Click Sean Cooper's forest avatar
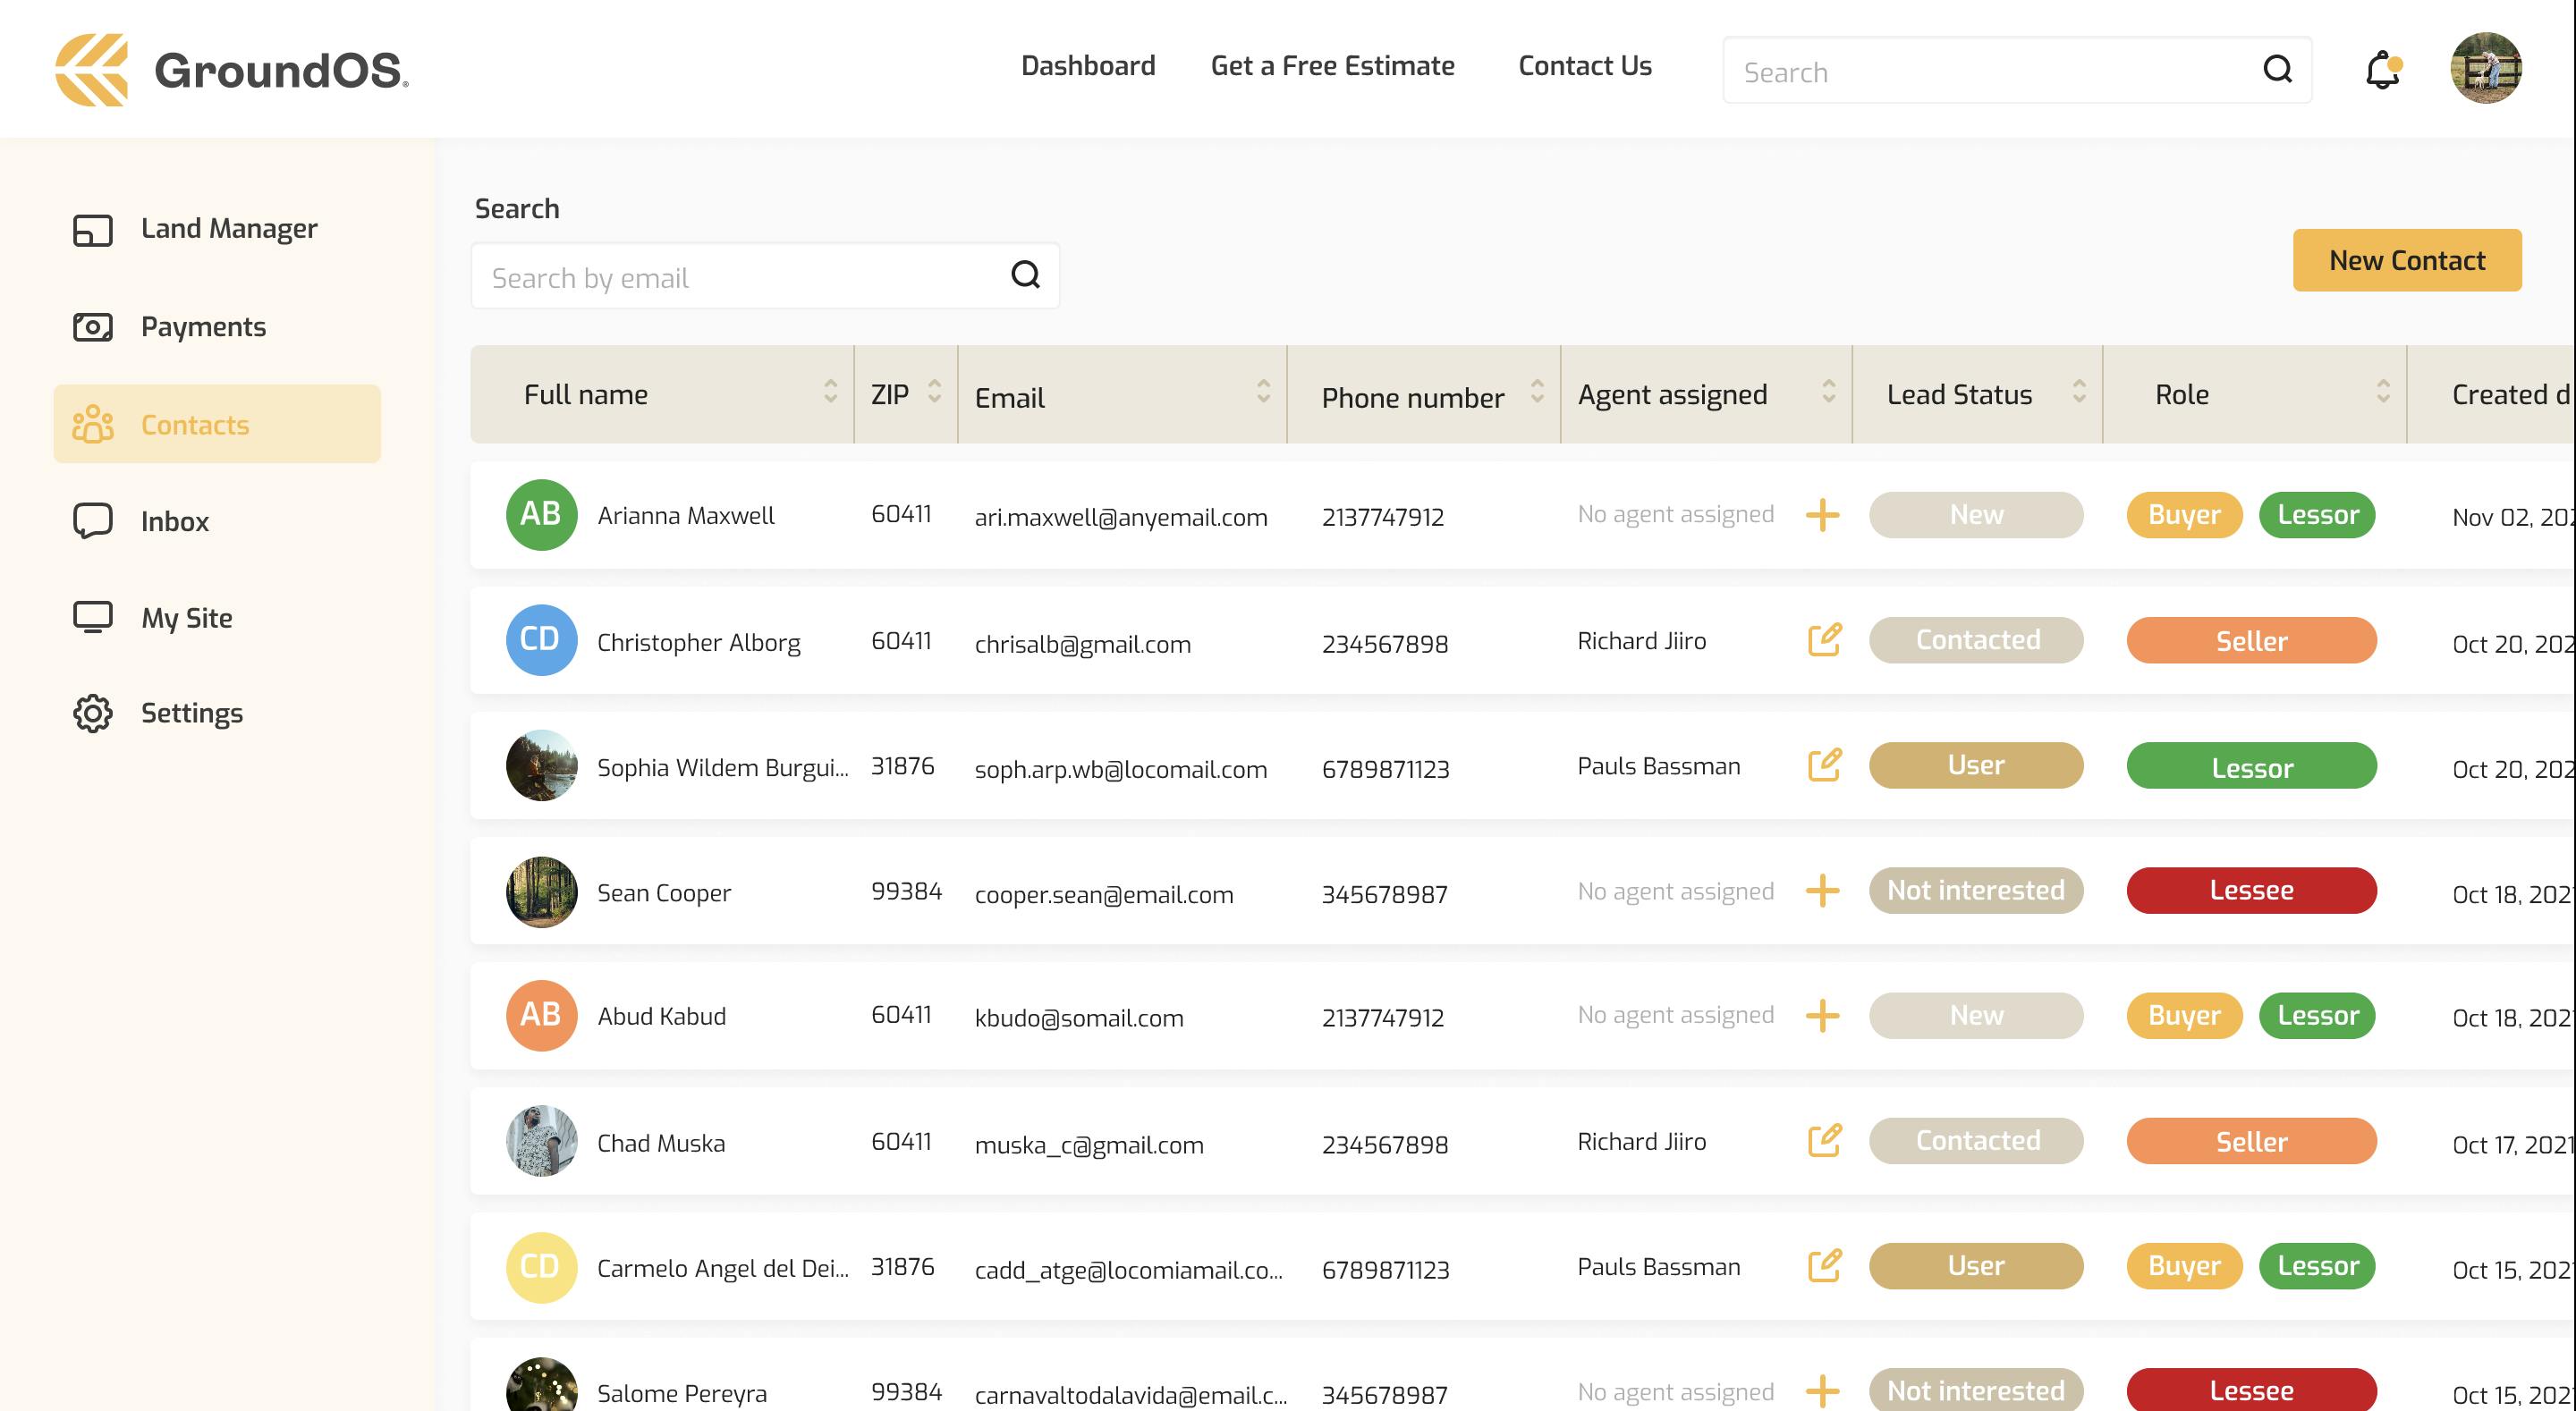 click(541, 891)
